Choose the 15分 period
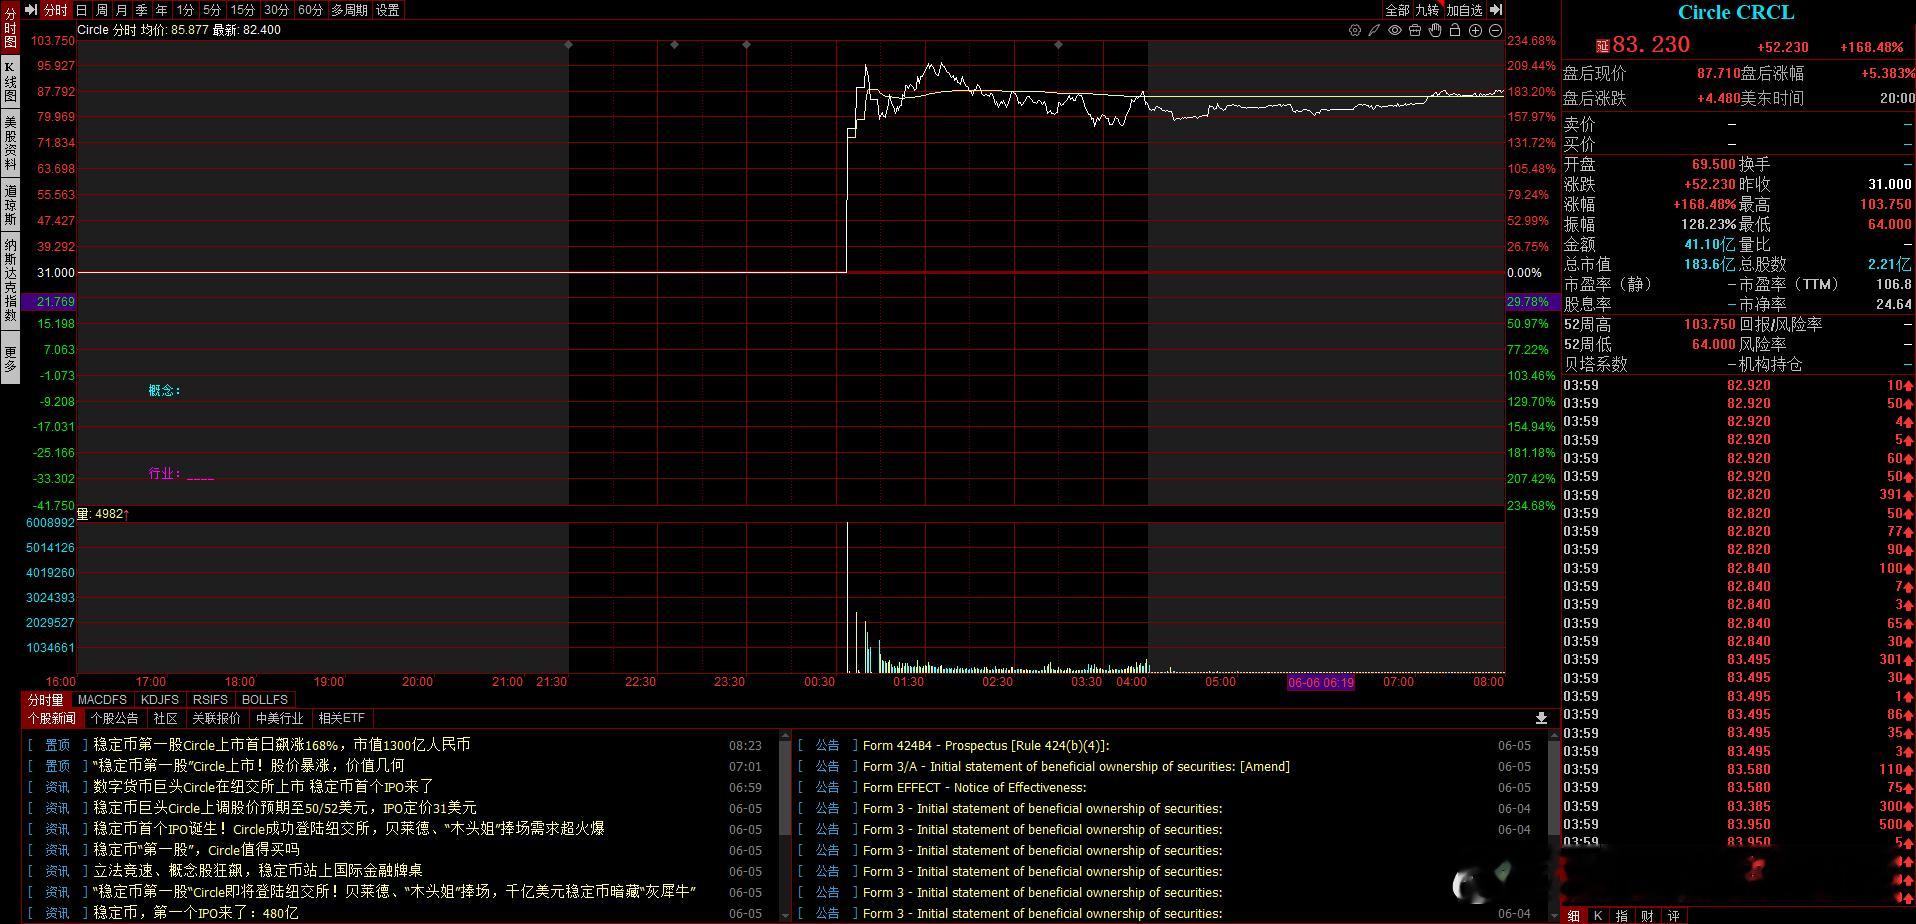1916x924 pixels. click(x=243, y=10)
